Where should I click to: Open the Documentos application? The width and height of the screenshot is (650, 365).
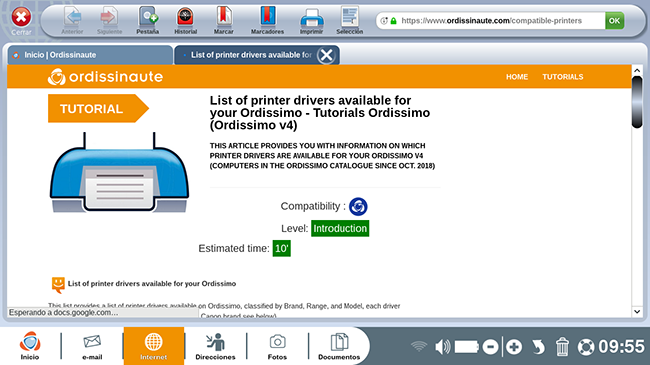pyautogui.click(x=339, y=346)
